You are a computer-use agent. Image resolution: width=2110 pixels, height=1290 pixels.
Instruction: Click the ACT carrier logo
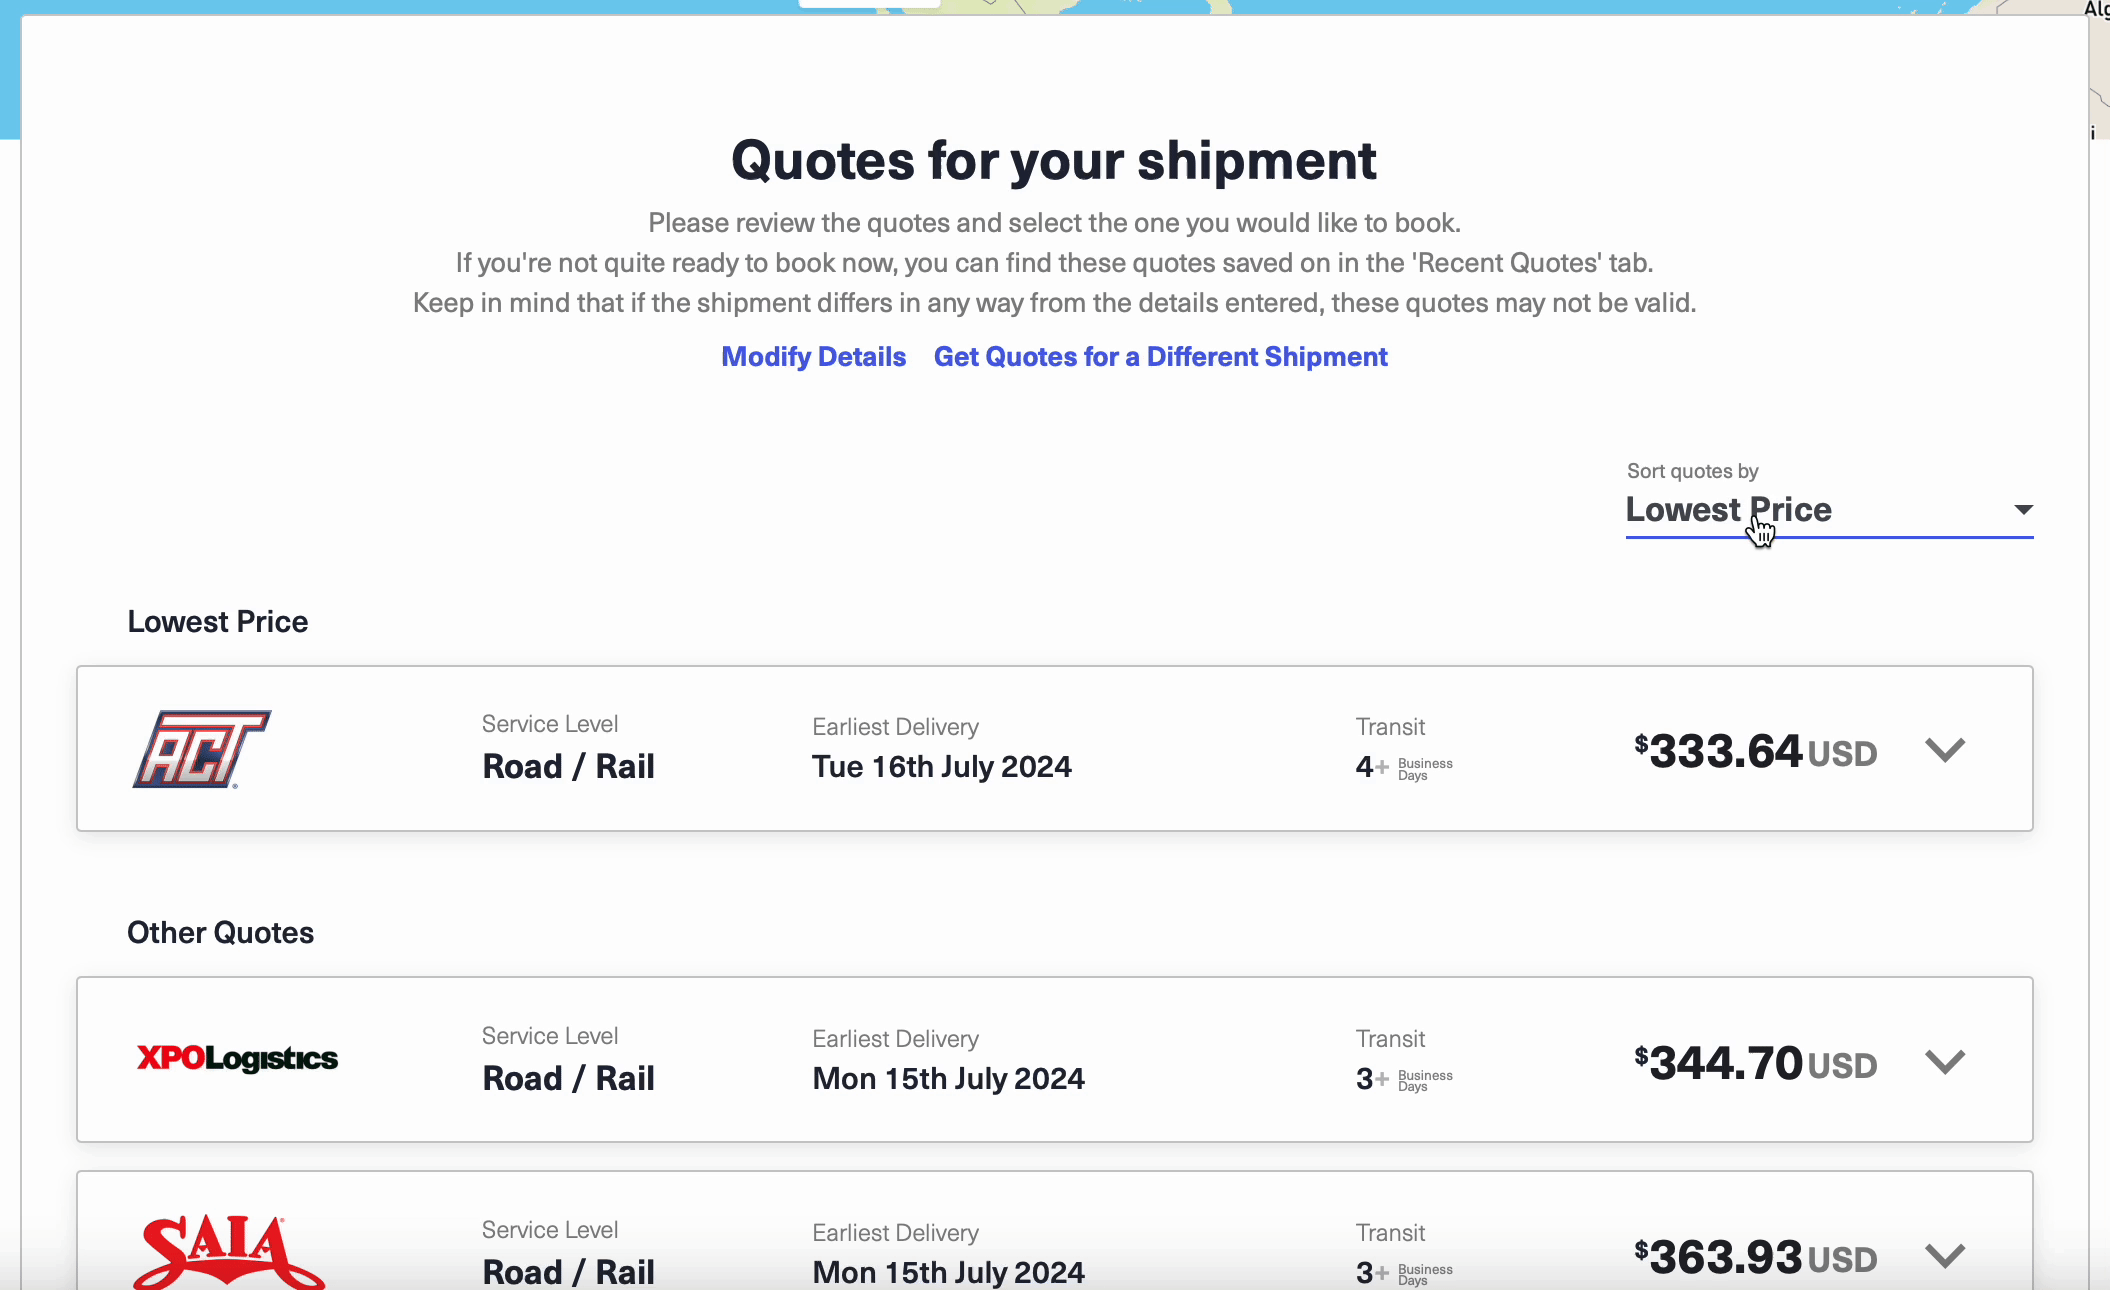click(x=202, y=749)
